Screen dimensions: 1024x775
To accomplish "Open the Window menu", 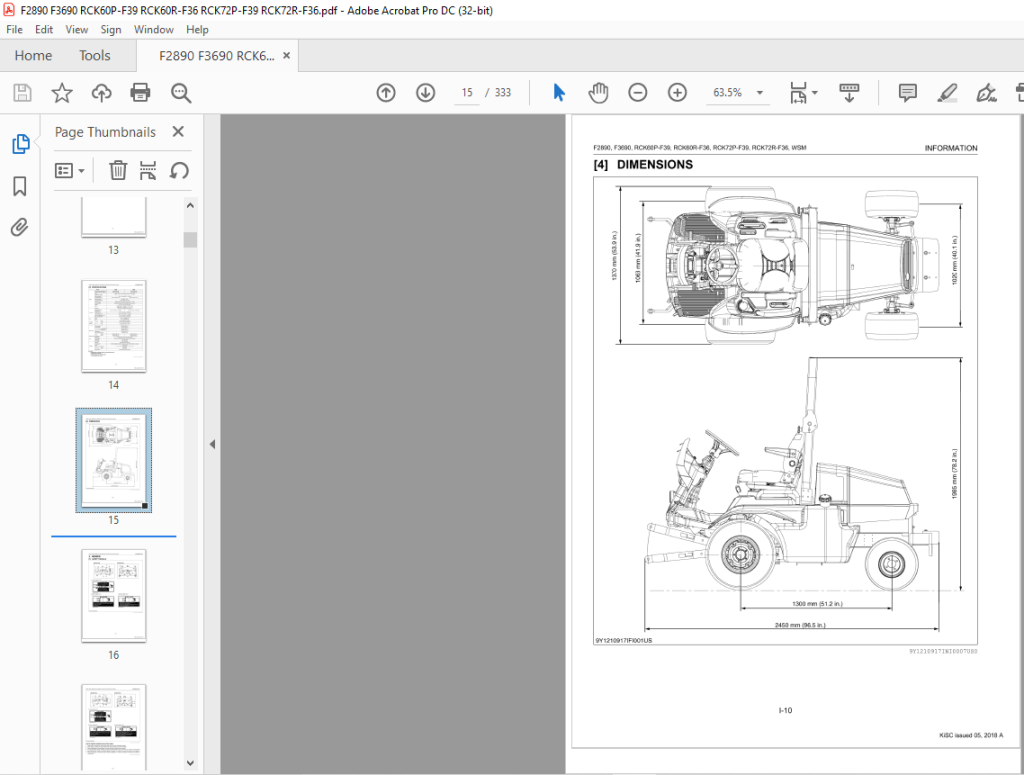I will [153, 29].
